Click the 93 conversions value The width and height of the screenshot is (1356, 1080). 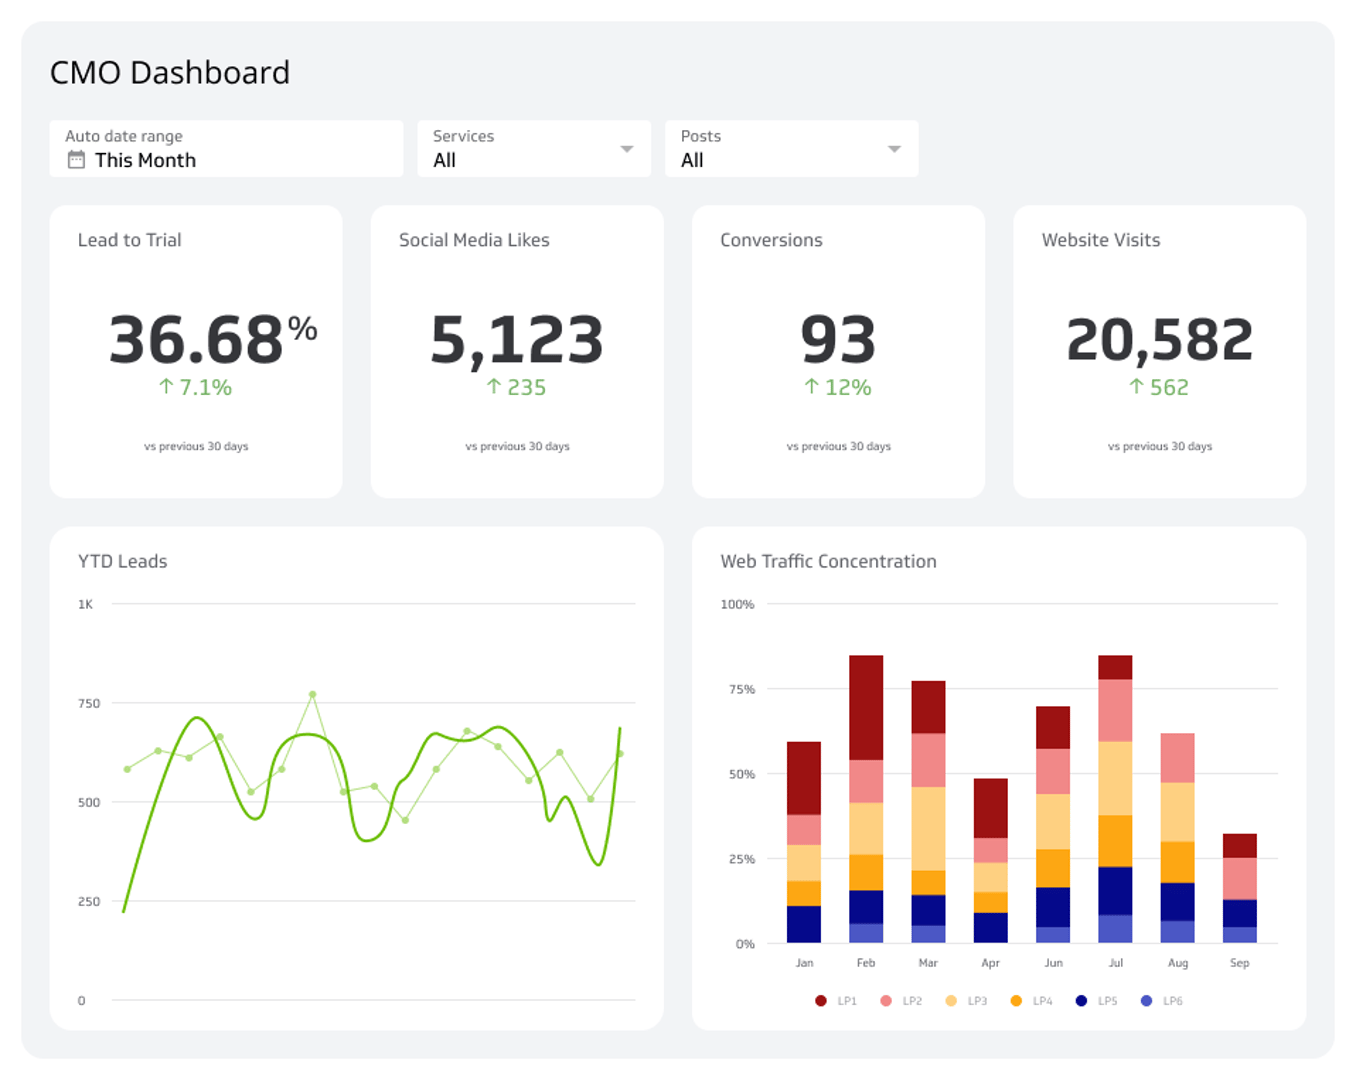[838, 339]
